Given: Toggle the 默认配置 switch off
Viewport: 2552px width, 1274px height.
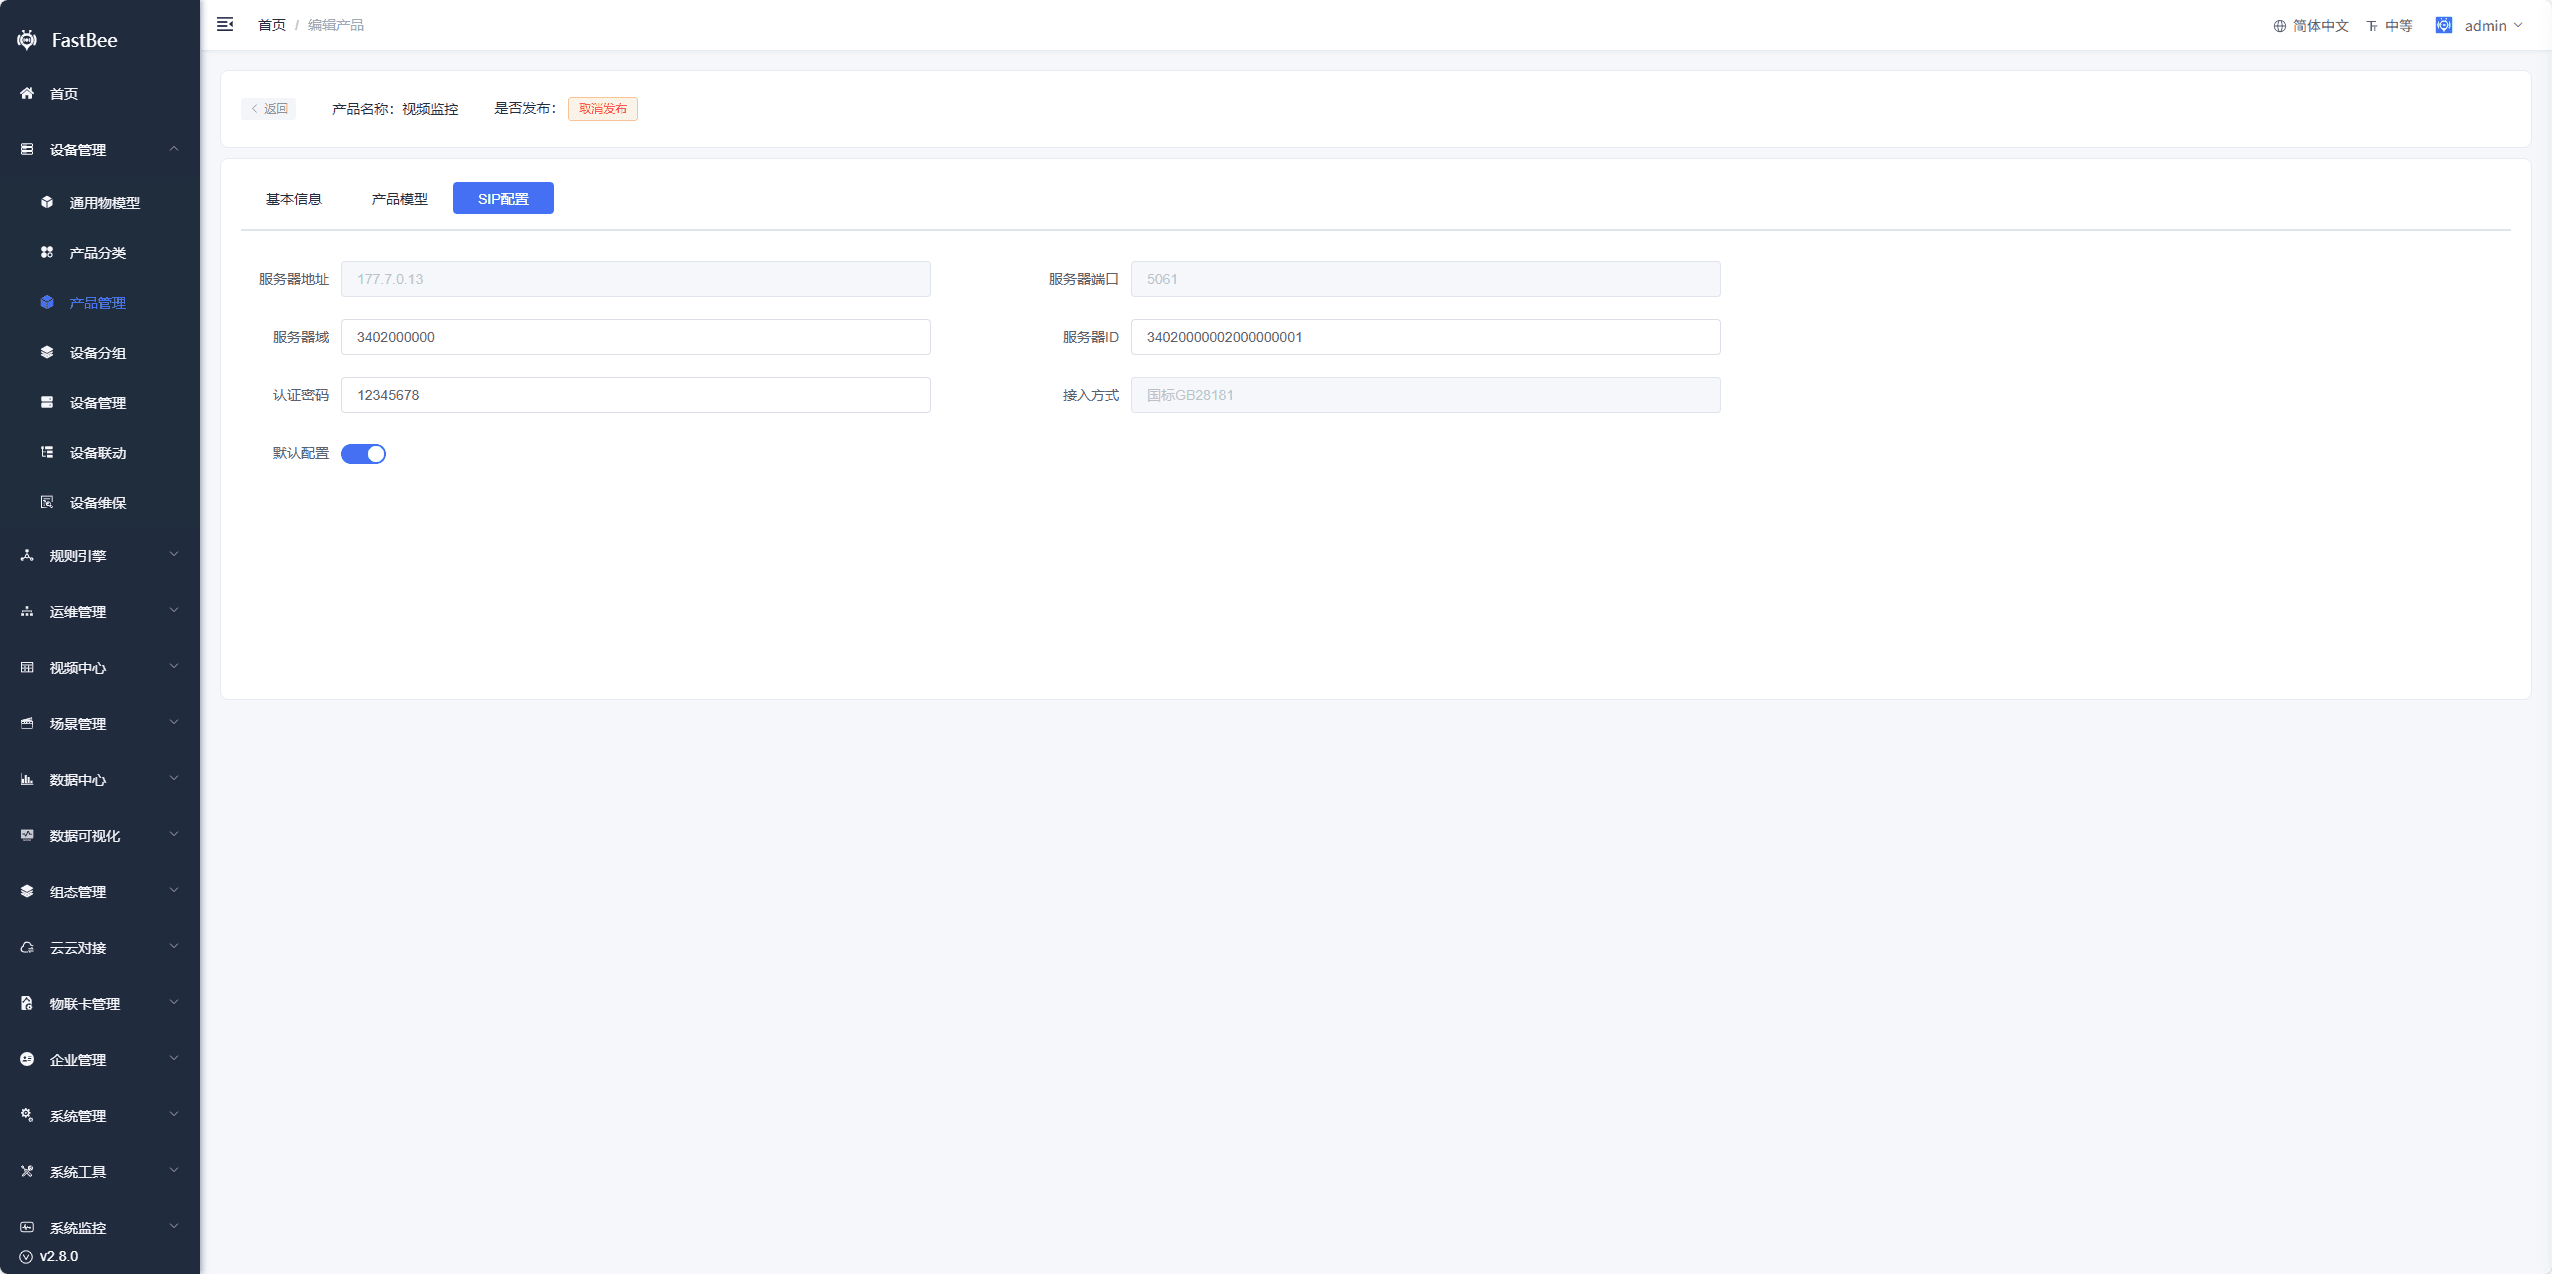Looking at the screenshot, I should point(363,454).
